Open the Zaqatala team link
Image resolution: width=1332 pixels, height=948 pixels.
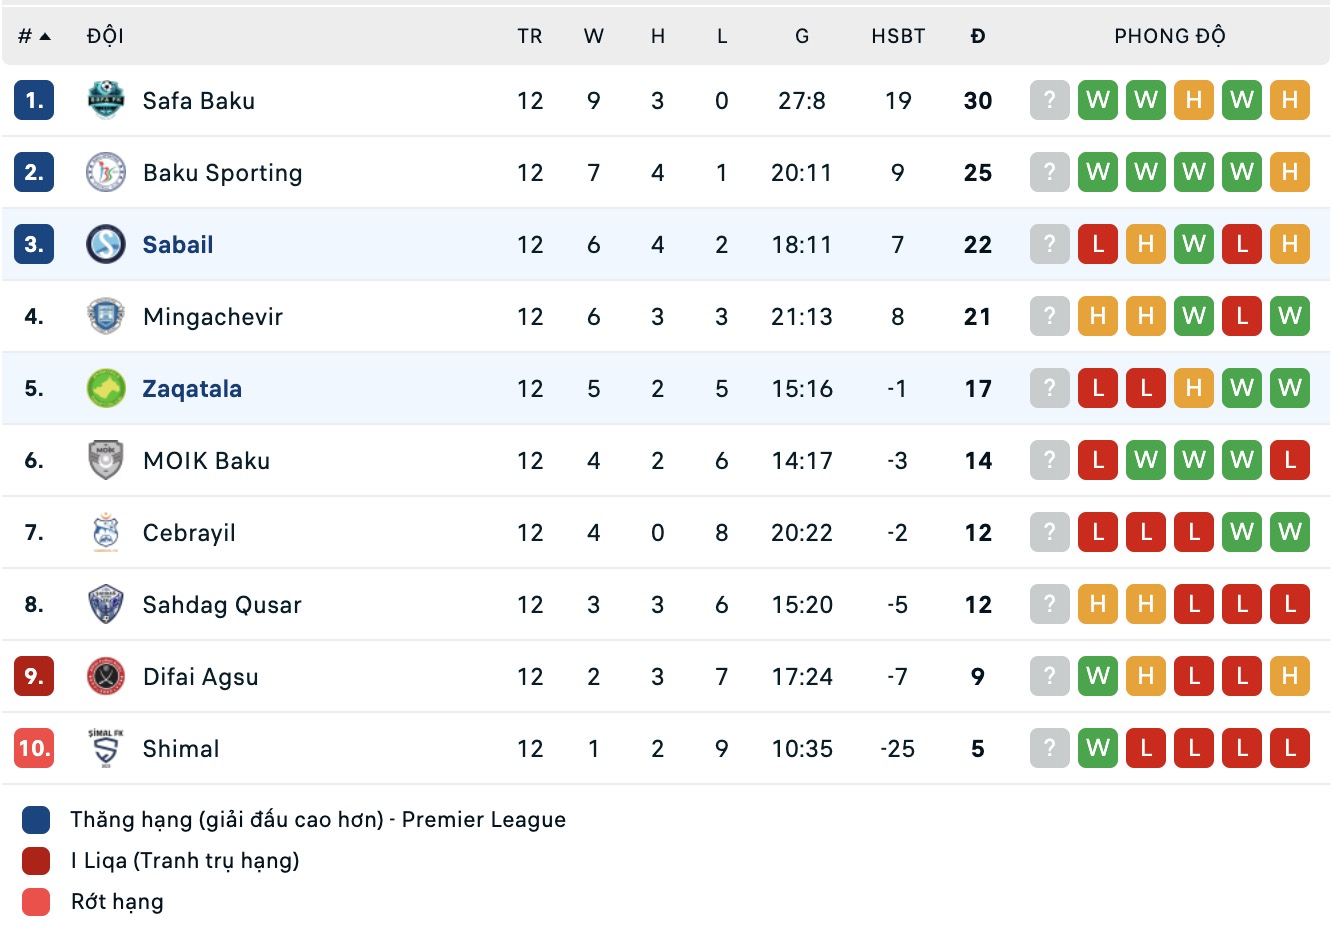click(192, 388)
